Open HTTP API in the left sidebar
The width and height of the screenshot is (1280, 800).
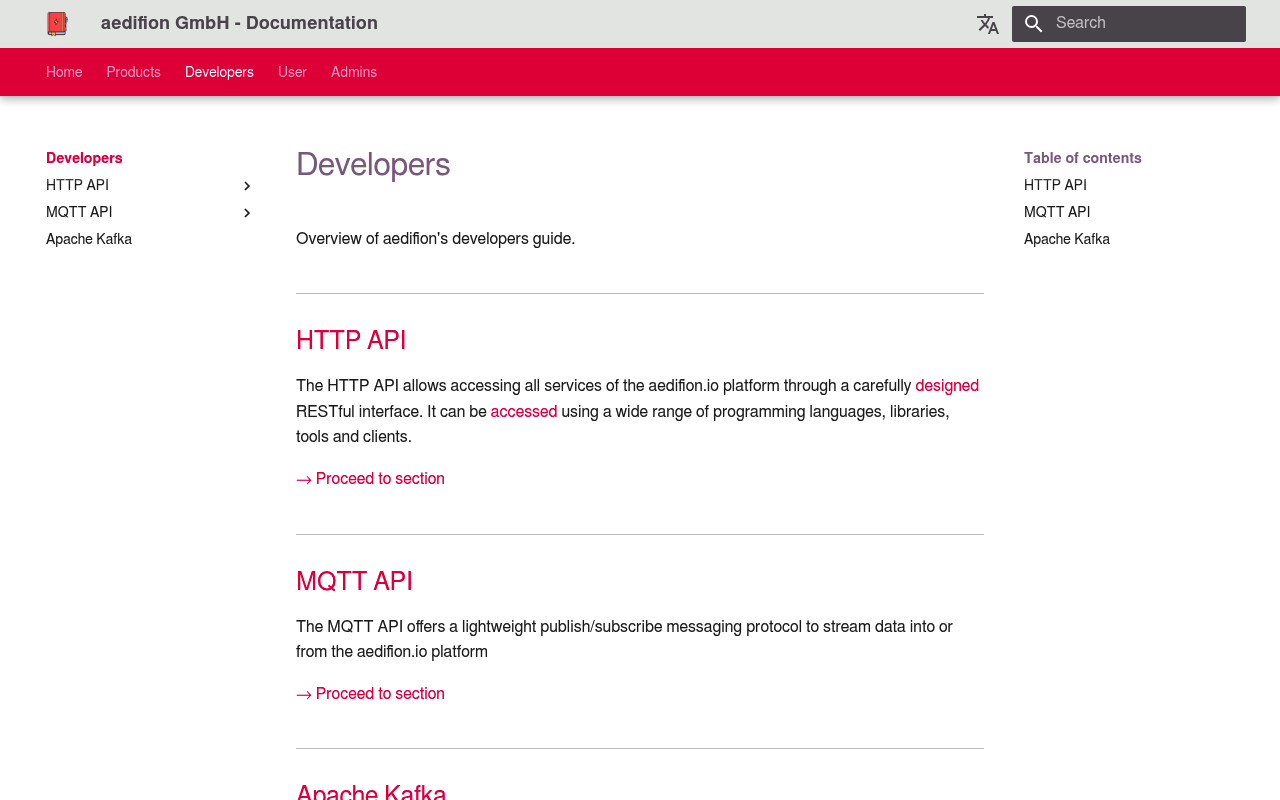point(77,185)
